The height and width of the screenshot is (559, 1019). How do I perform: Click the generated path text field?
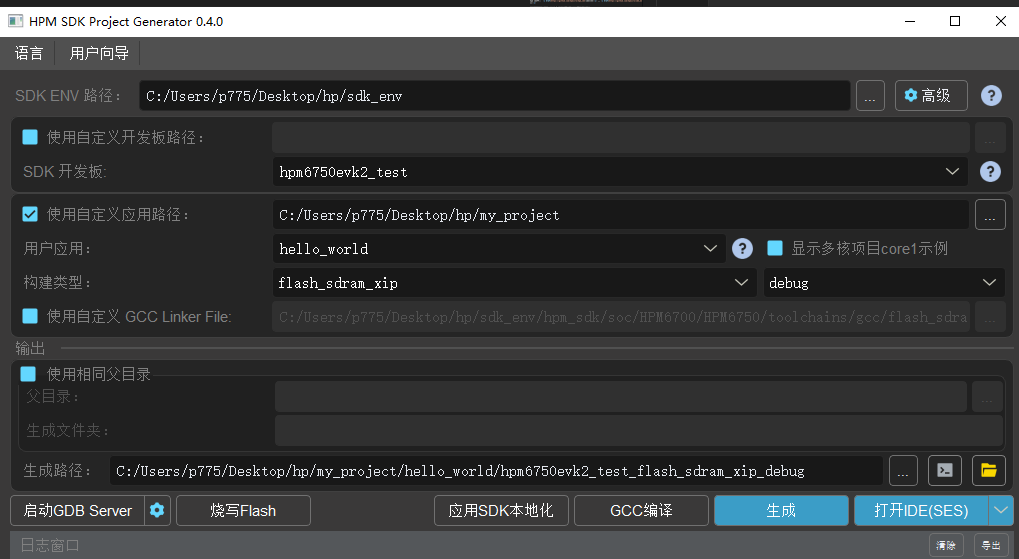click(498, 471)
